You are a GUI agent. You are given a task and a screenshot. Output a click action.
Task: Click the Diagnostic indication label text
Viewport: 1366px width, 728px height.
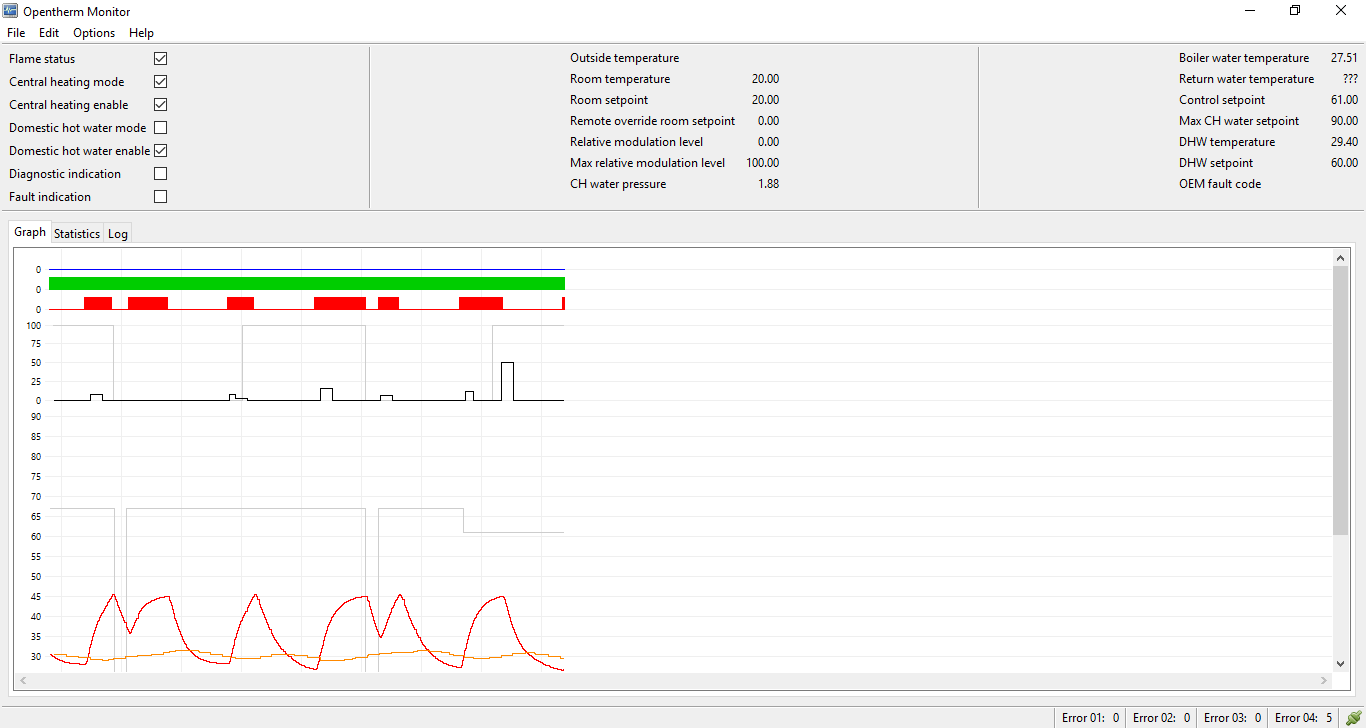pos(65,174)
